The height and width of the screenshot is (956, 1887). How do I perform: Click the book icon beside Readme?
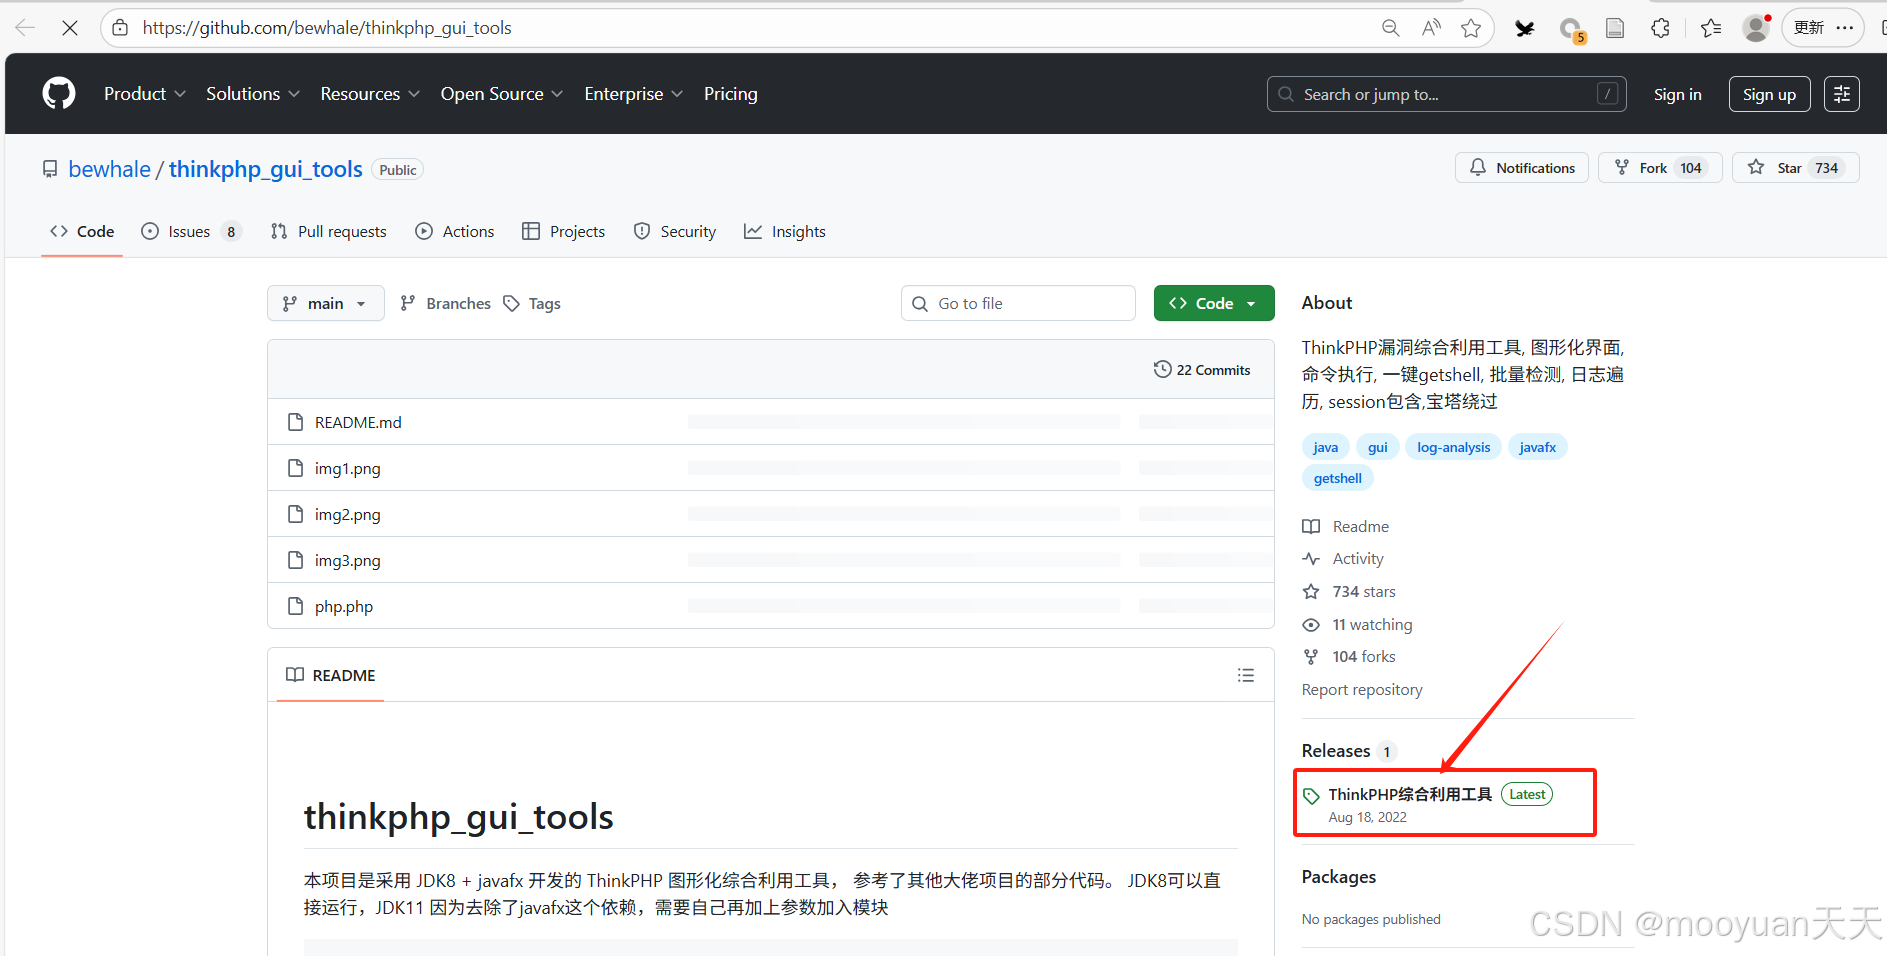click(x=1311, y=527)
